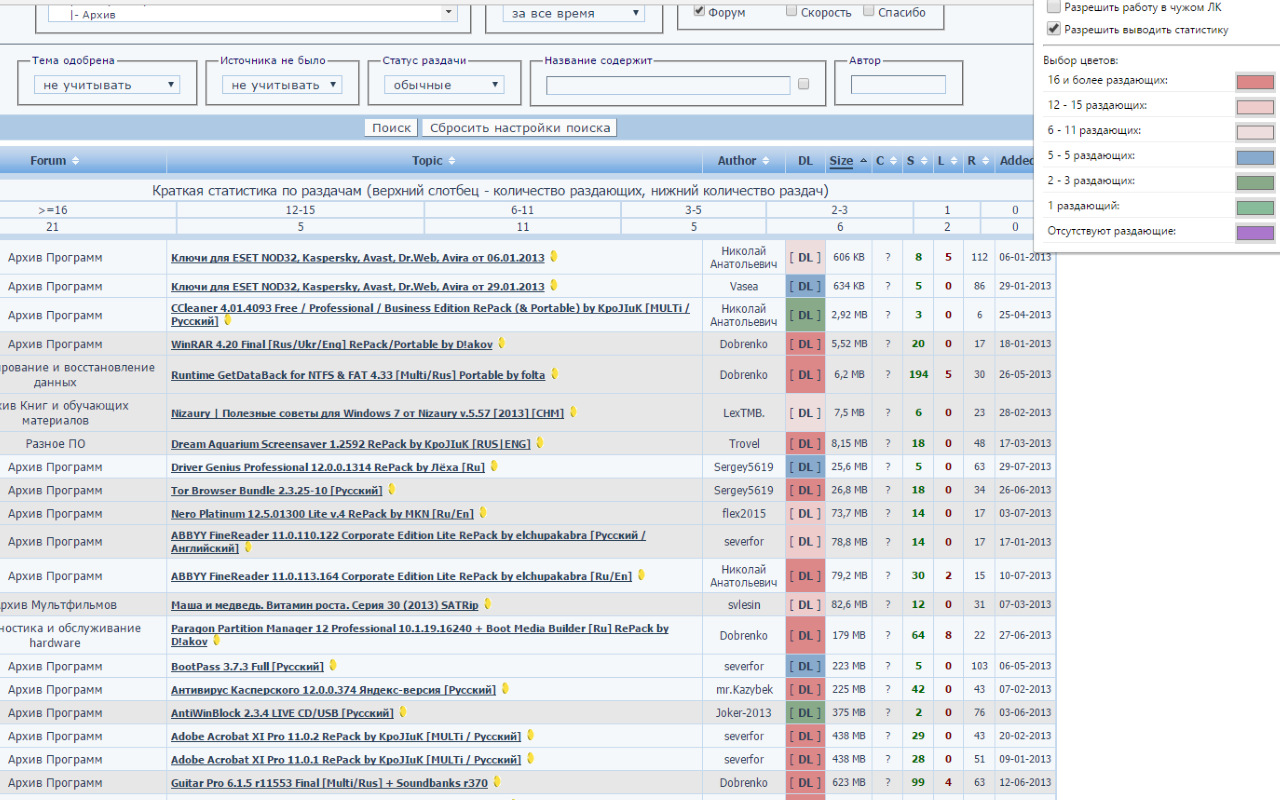The image size is (1280, 800).
Task: Click yellow icon after Dream Aquarium Screensaver topic
Action: tap(539, 442)
